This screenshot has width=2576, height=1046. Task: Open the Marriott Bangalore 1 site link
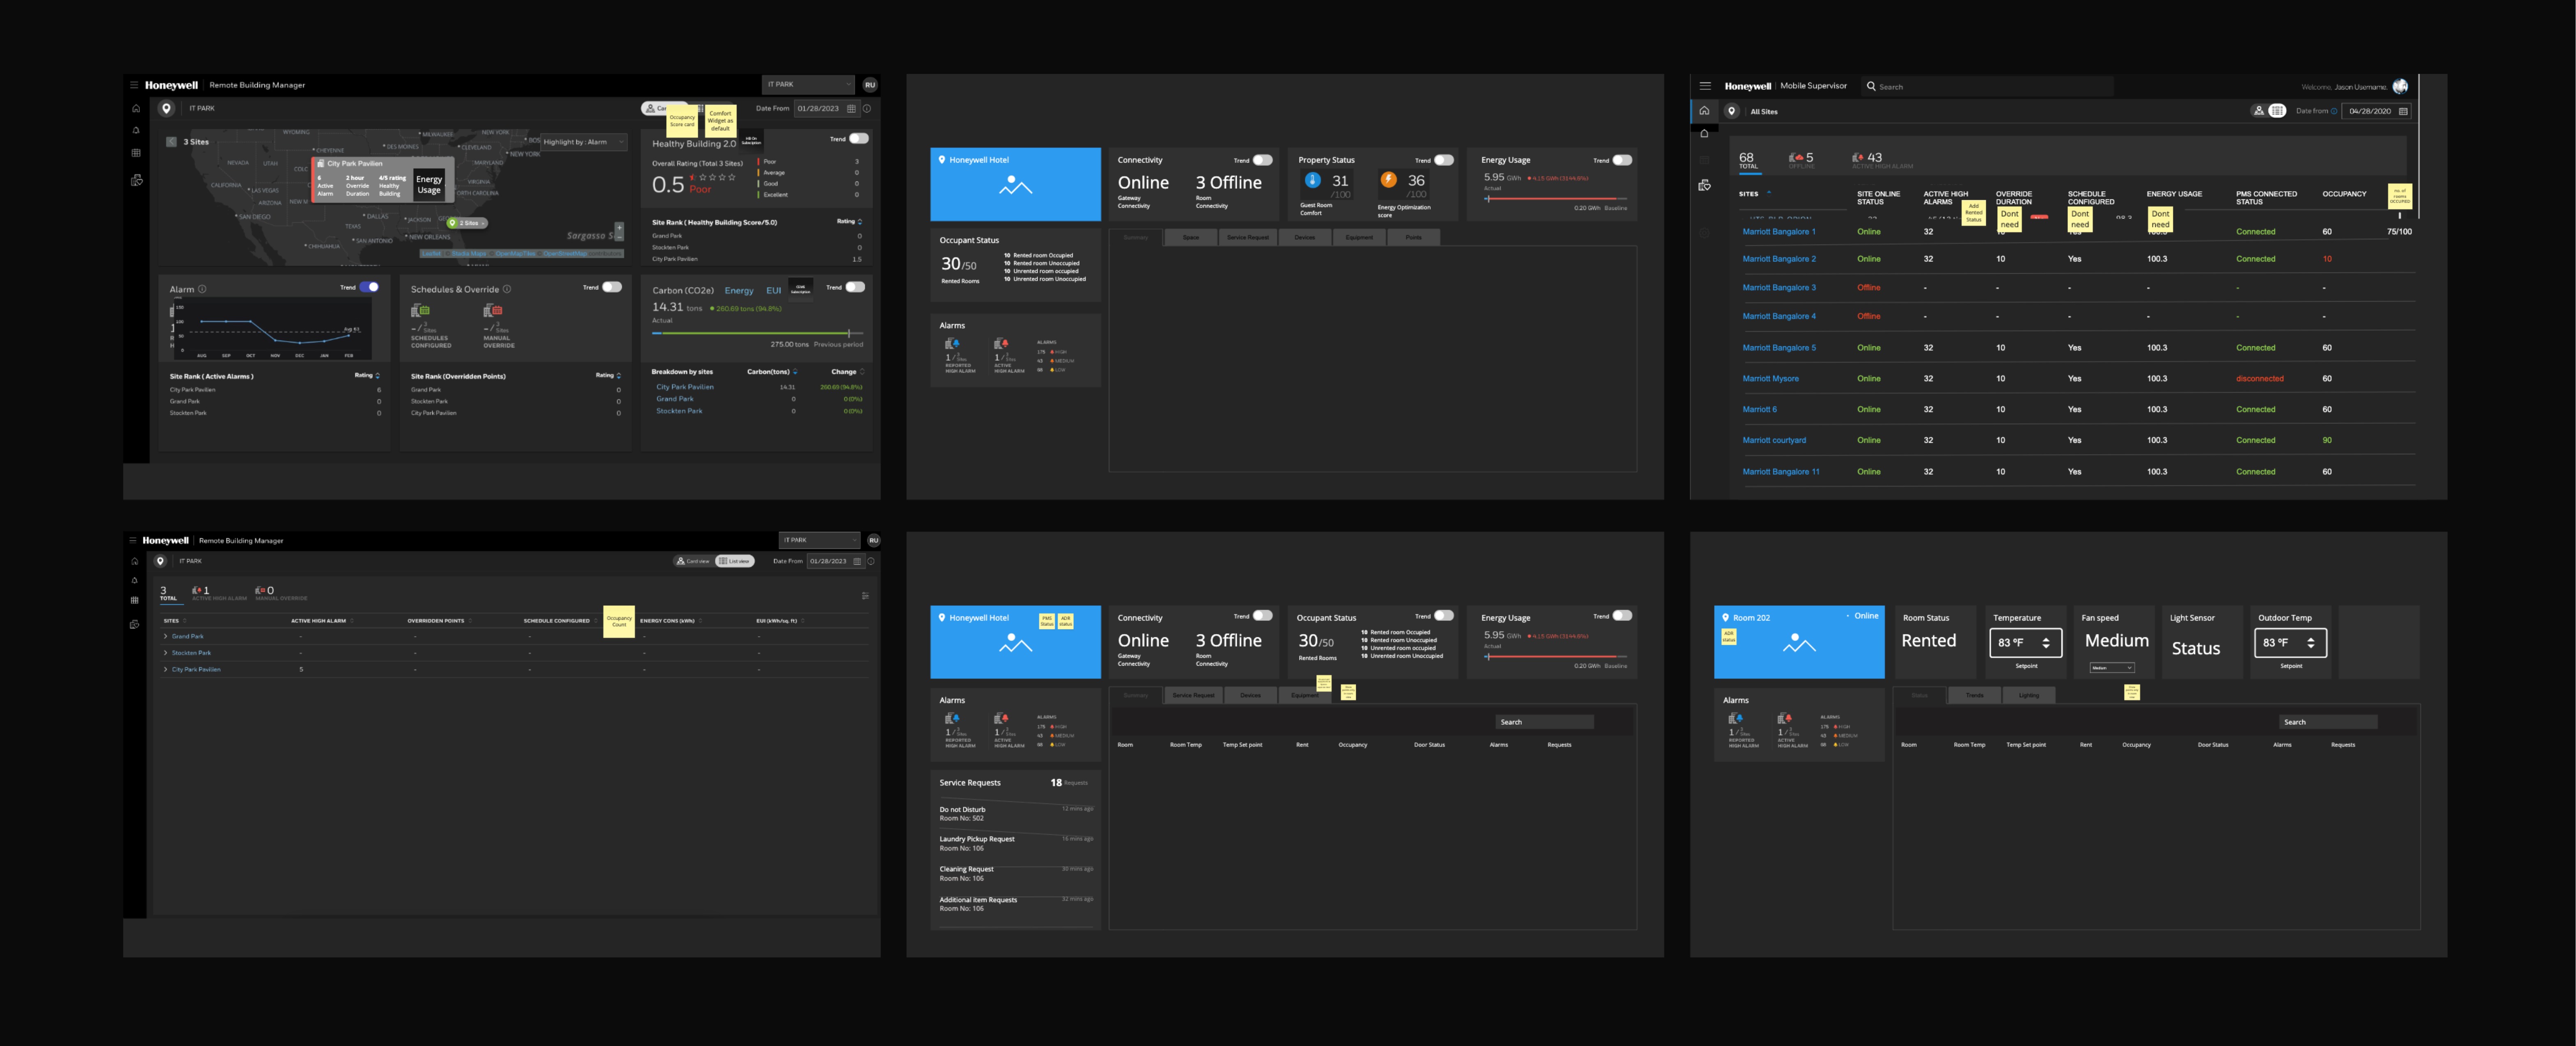pos(1780,231)
